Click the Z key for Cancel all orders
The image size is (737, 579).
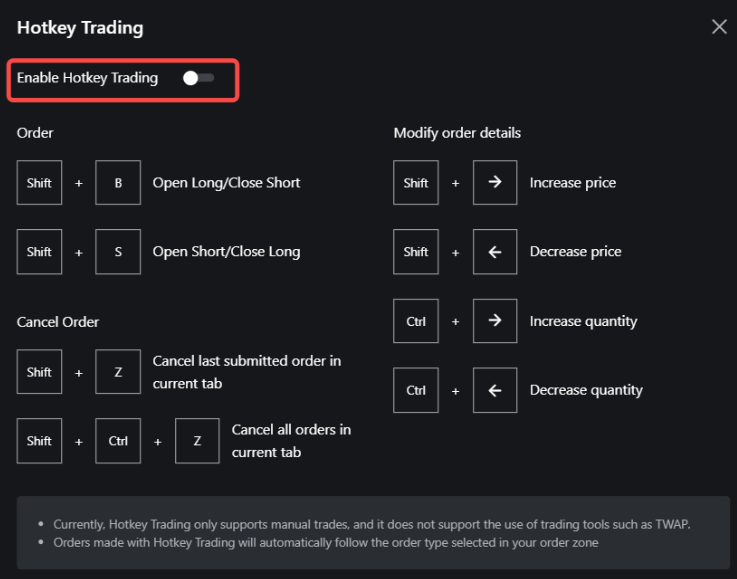click(x=197, y=441)
